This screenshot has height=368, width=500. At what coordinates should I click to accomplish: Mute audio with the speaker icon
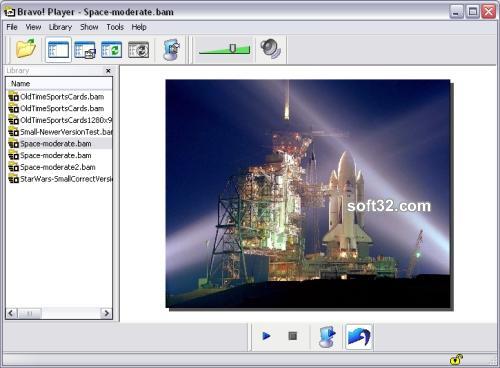(x=271, y=49)
